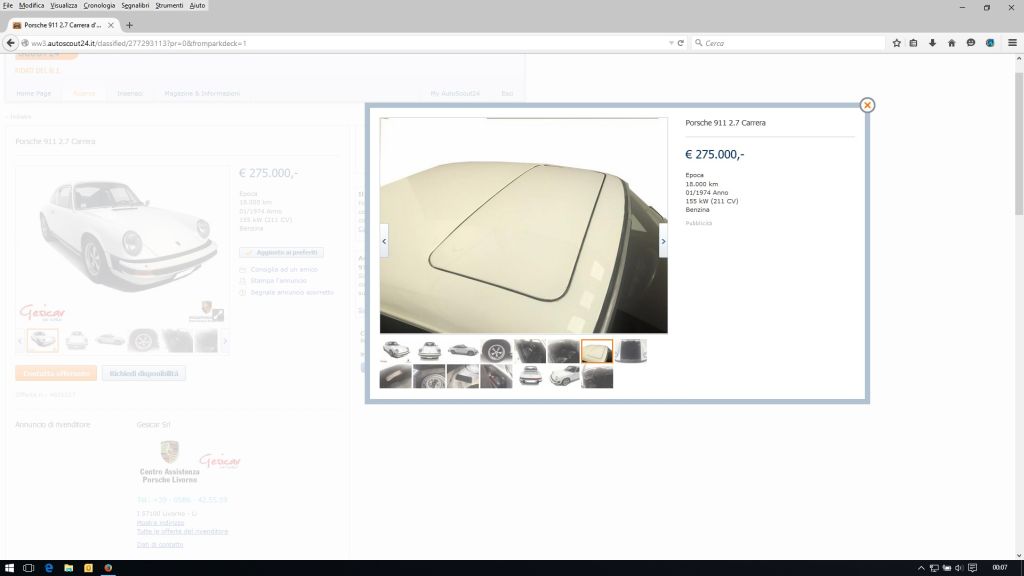Launch Microsoft Edge from the taskbar

tap(48, 568)
